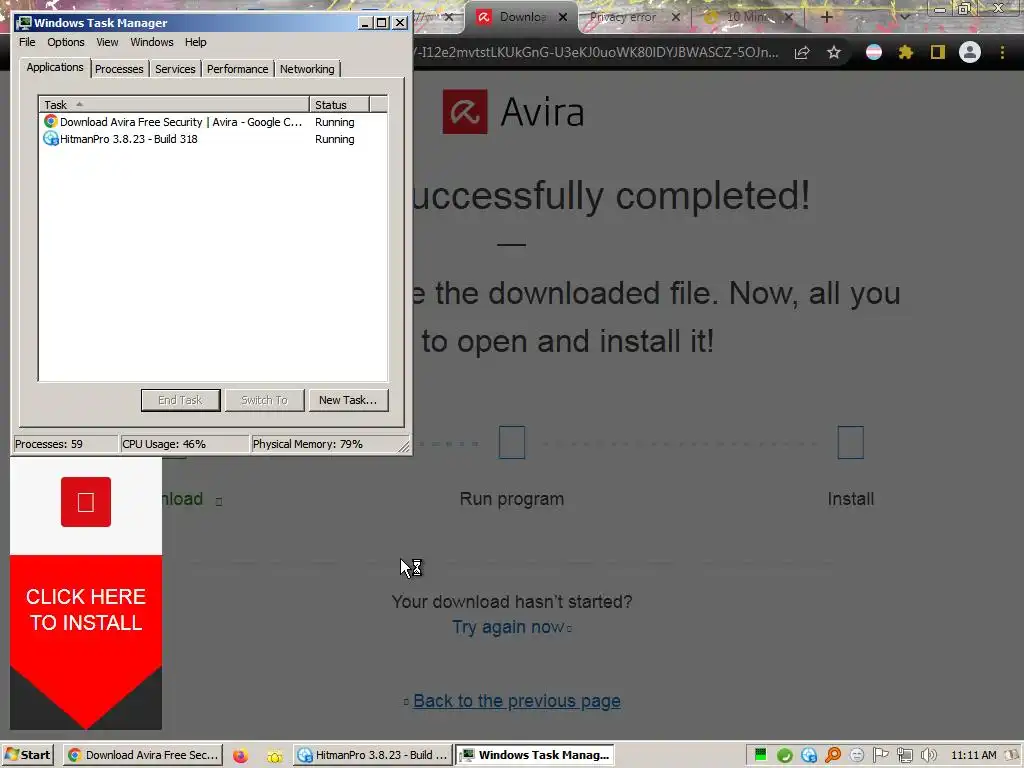This screenshot has height=768, width=1024.
Task: Click the orange magnifier tray icon
Action: tap(833, 756)
